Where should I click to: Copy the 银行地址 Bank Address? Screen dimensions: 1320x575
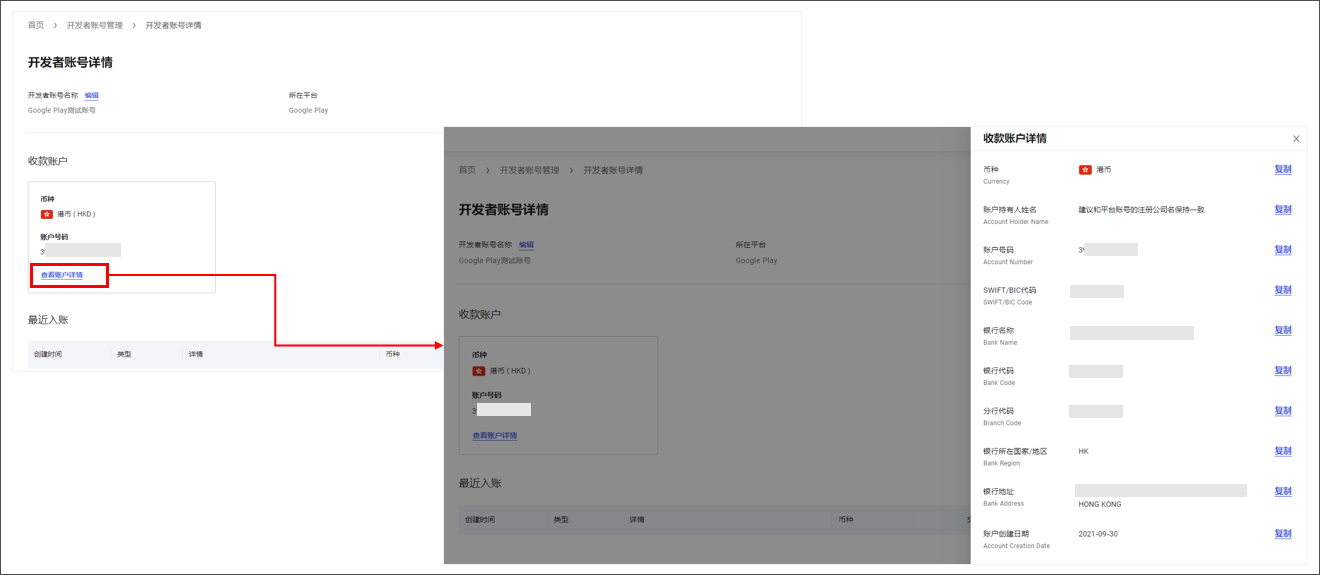(x=1283, y=491)
